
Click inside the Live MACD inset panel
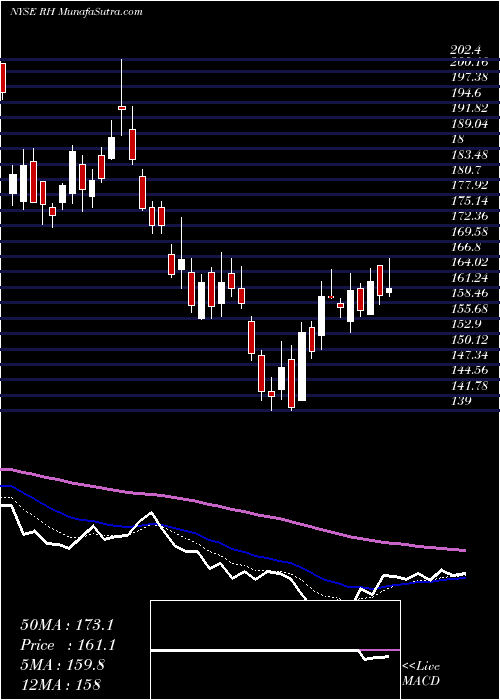click(275, 650)
